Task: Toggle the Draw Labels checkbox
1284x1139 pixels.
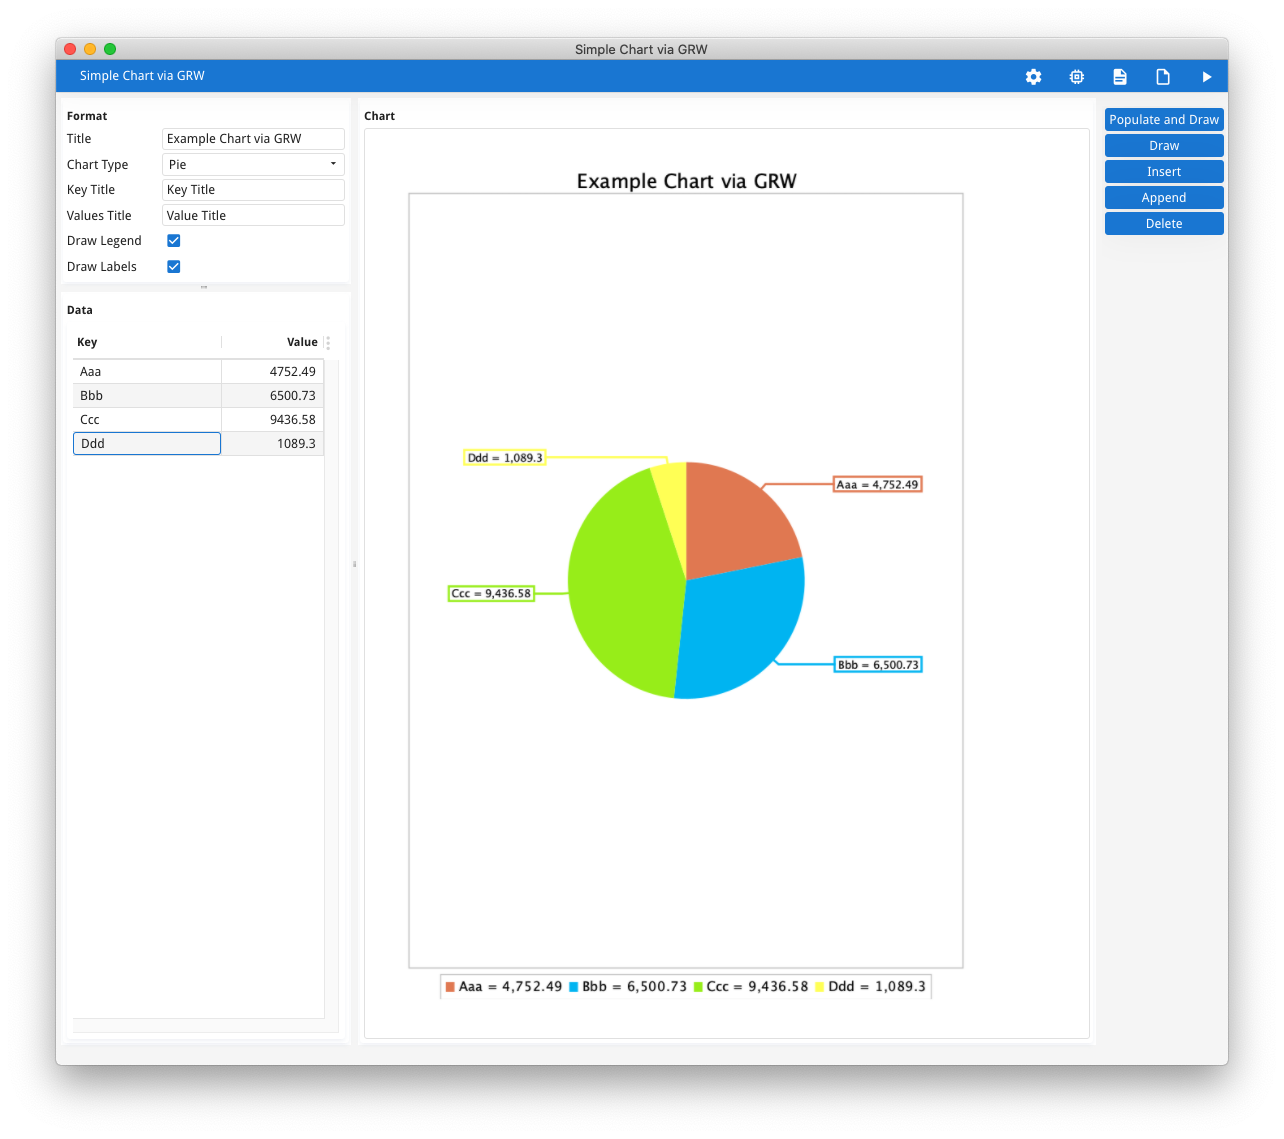Action: [173, 266]
